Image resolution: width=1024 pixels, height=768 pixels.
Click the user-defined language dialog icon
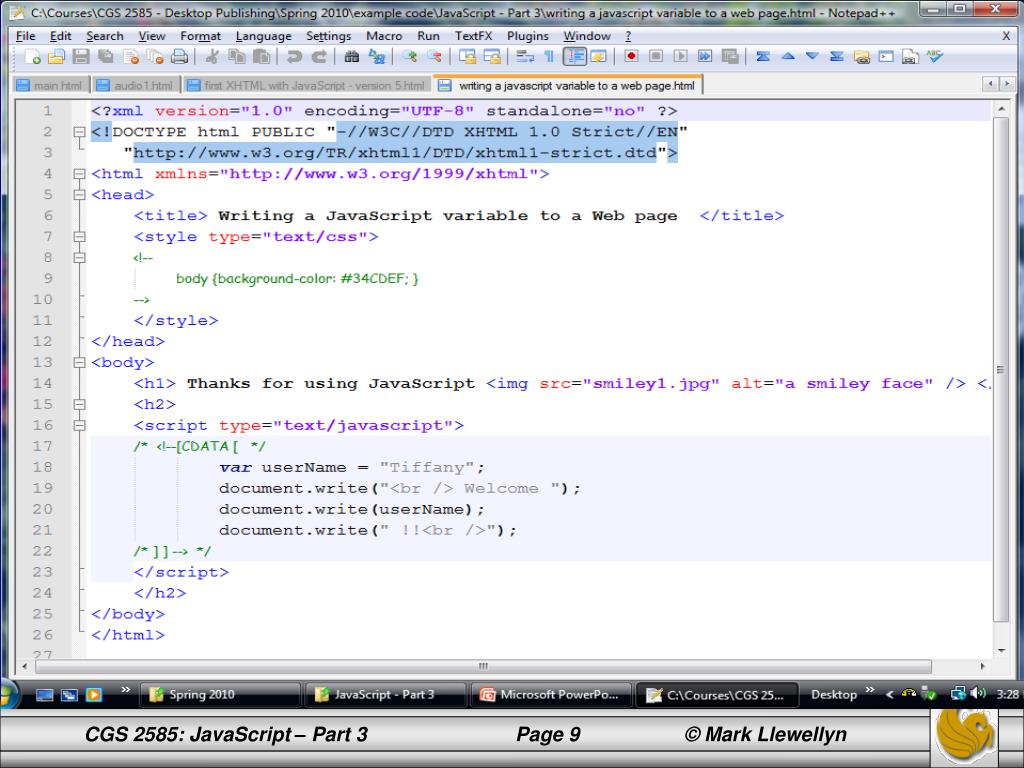pyautogui.click(x=598, y=57)
